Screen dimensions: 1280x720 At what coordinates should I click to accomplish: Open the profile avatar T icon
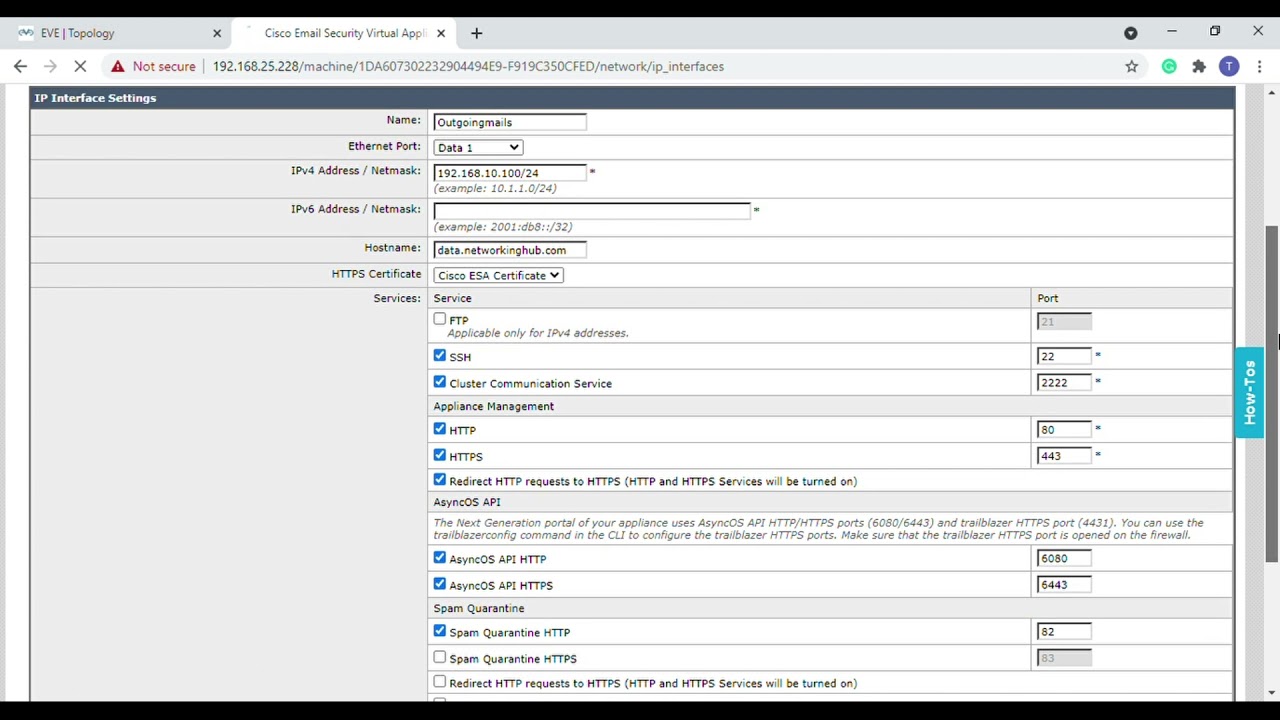(x=1229, y=66)
